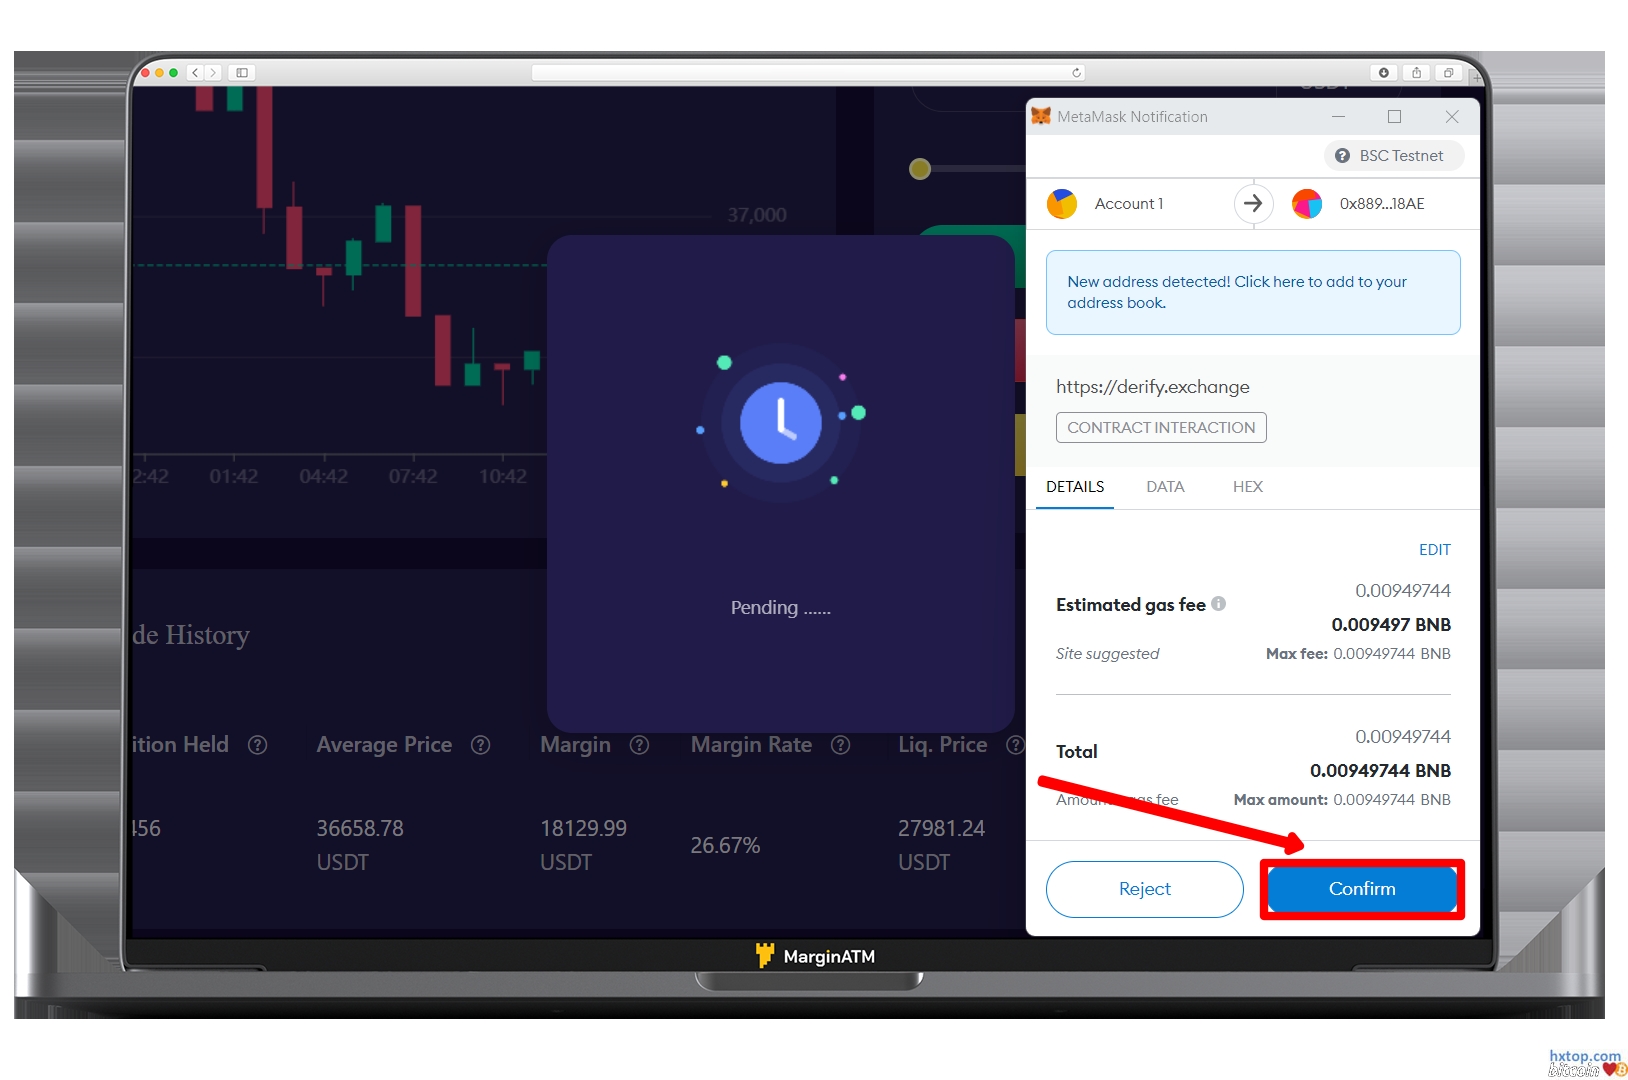Click the browser reload icon
The height and width of the screenshot is (1080, 1628).
point(1076,73)
